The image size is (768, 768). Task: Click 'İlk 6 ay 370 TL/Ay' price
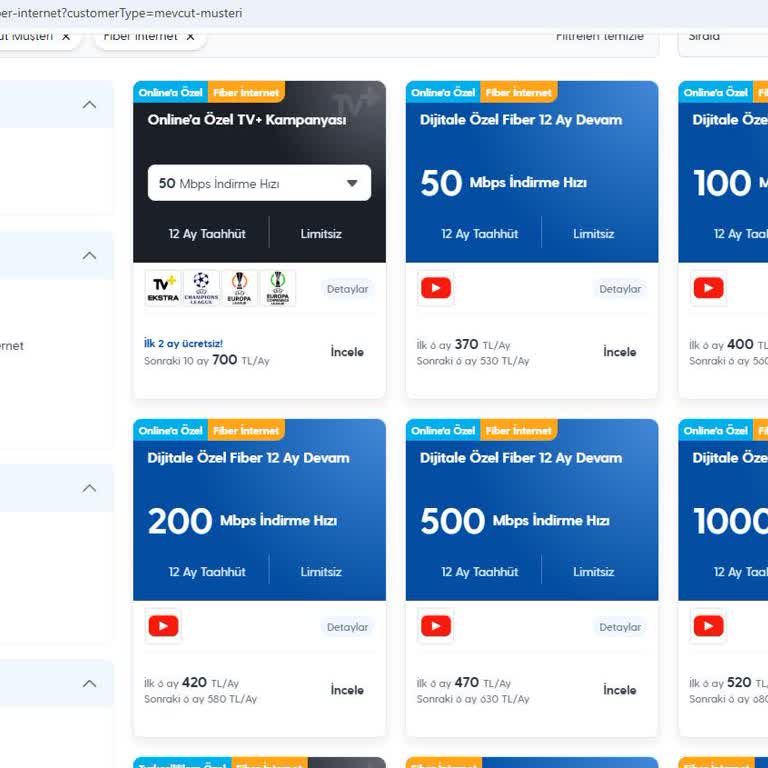463,344
